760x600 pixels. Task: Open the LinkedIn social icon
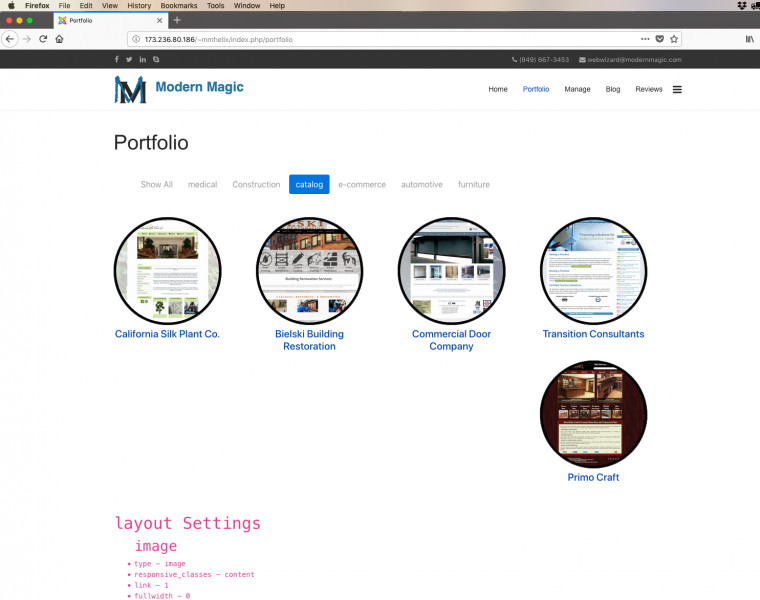(x=142, y=59)
